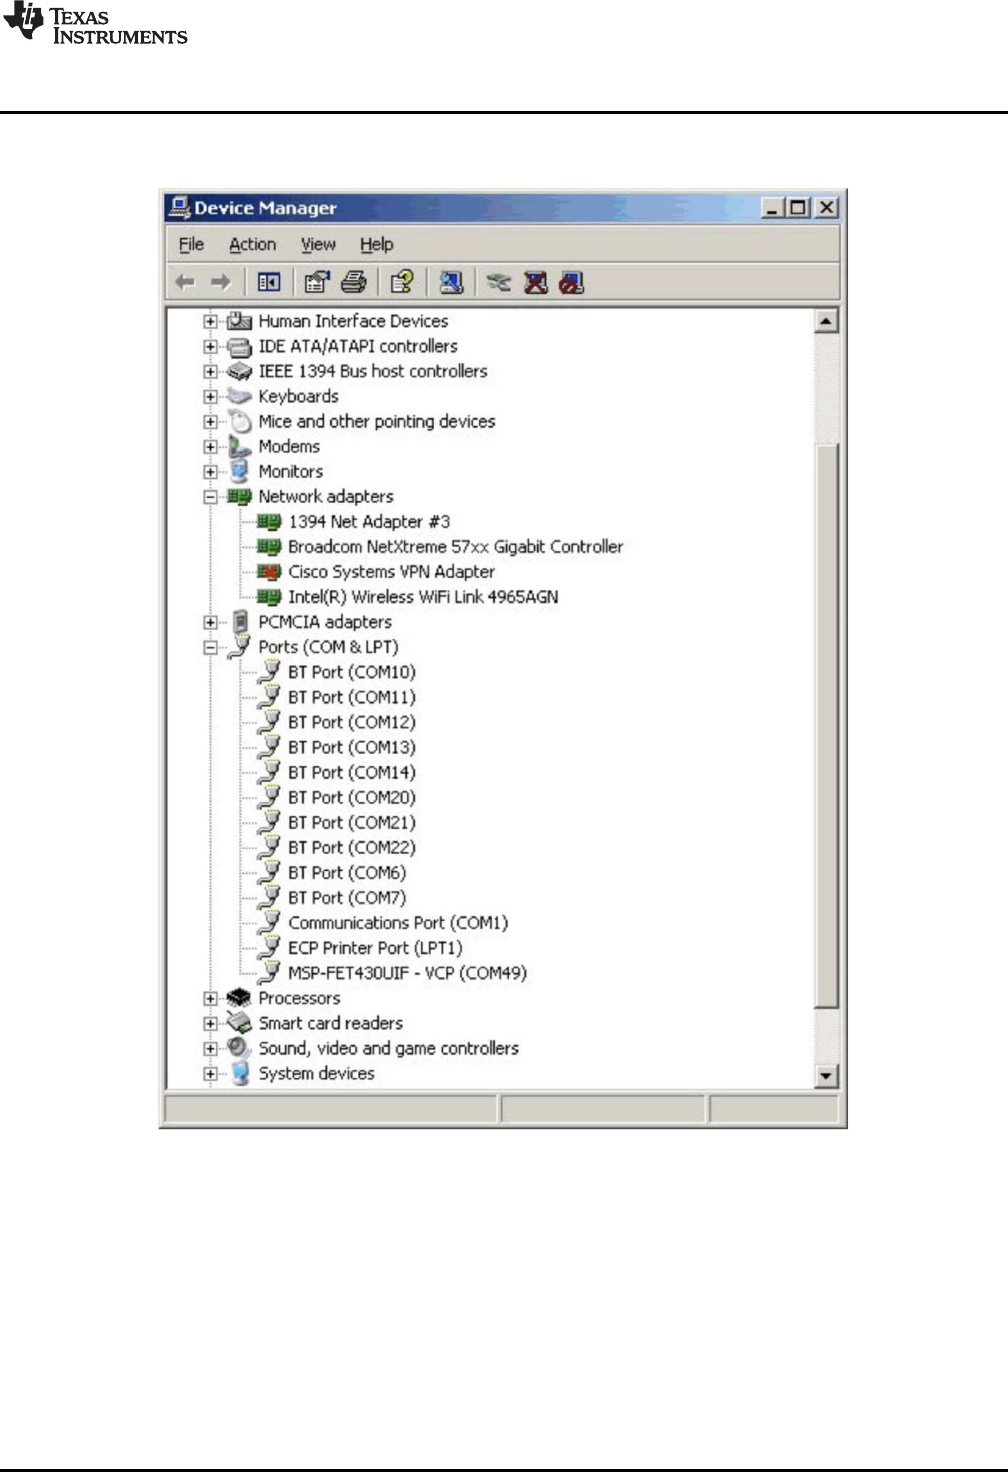Expand the Modems node
The width and height of the screenshot is (1008, 1472).
(x=210, y=446)
